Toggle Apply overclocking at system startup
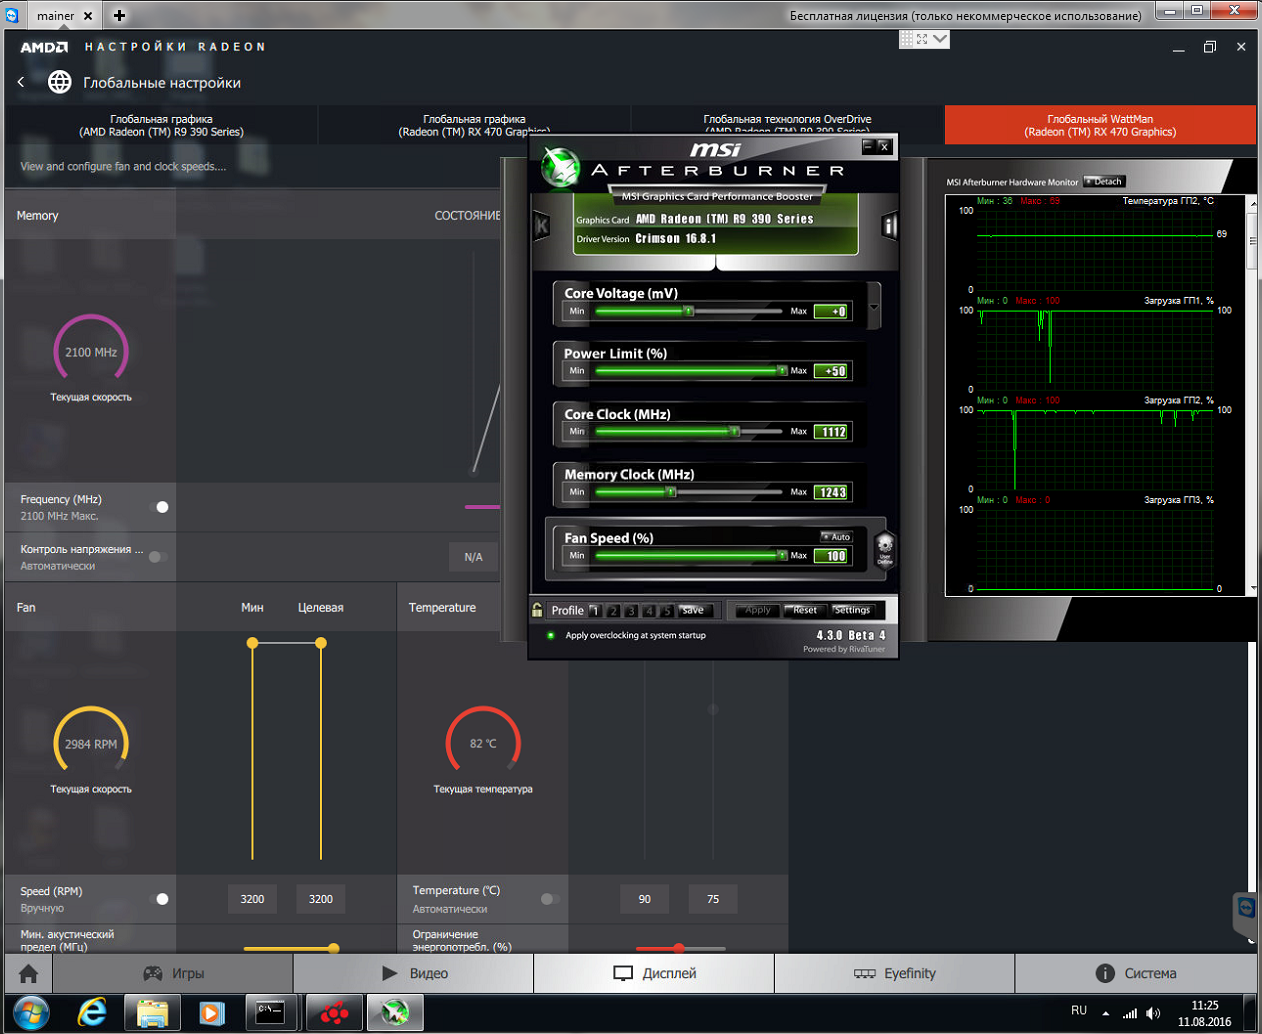 point(550,635)
